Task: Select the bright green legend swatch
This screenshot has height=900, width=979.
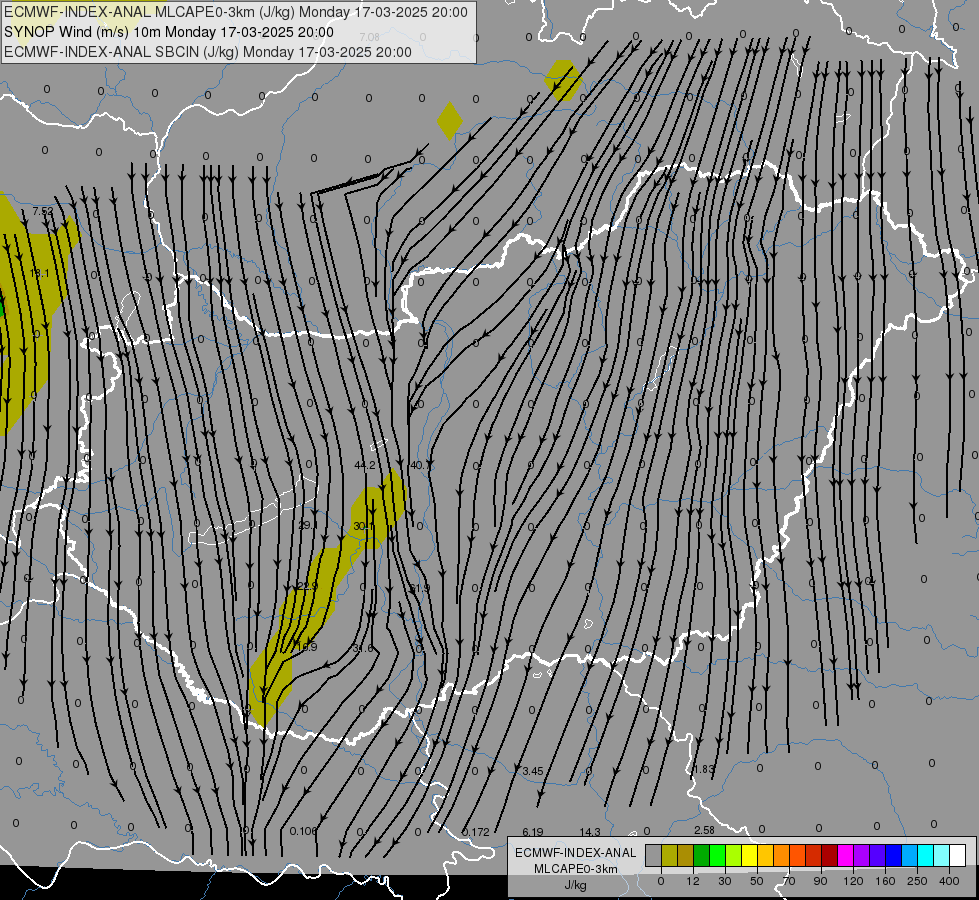Action: [x=717, y=855]
